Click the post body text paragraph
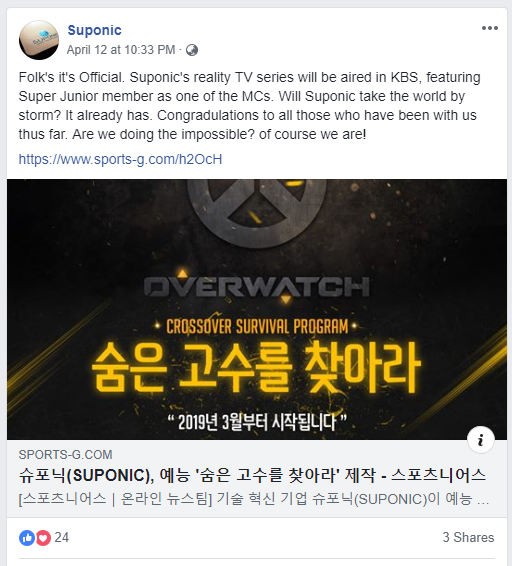The image size is (512, 566). coord(250,106)
